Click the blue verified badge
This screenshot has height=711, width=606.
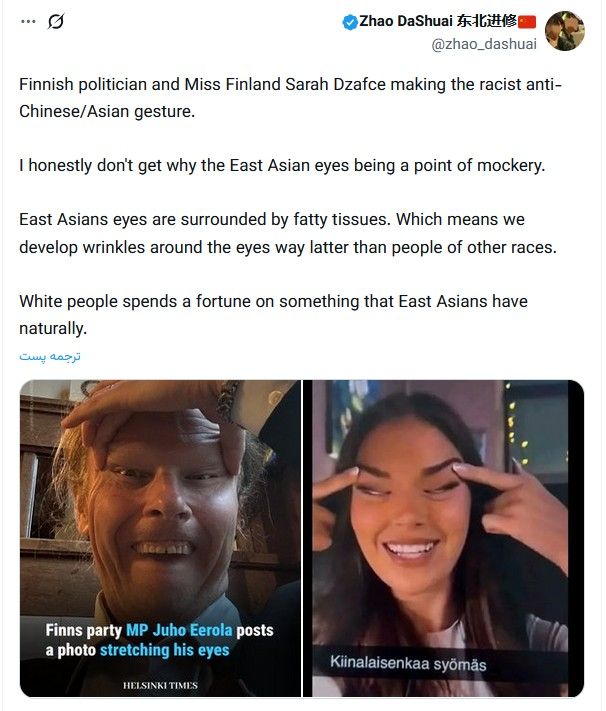[x=350, y=22]
